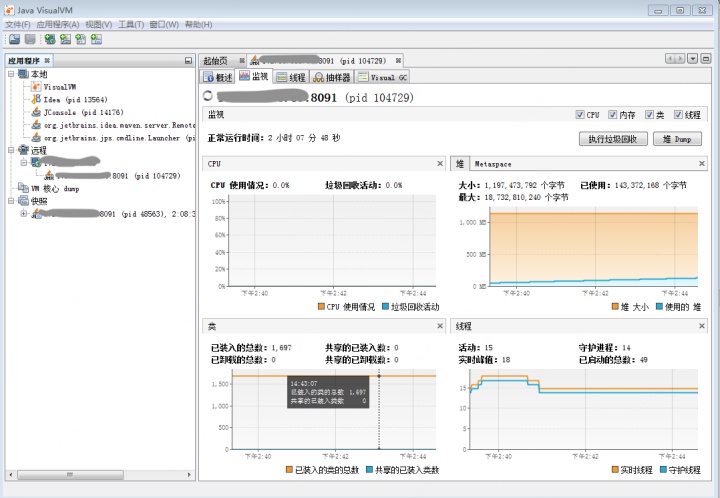Collapse the 本地 tree node
720x498 pixels.
tap(11, 74)
